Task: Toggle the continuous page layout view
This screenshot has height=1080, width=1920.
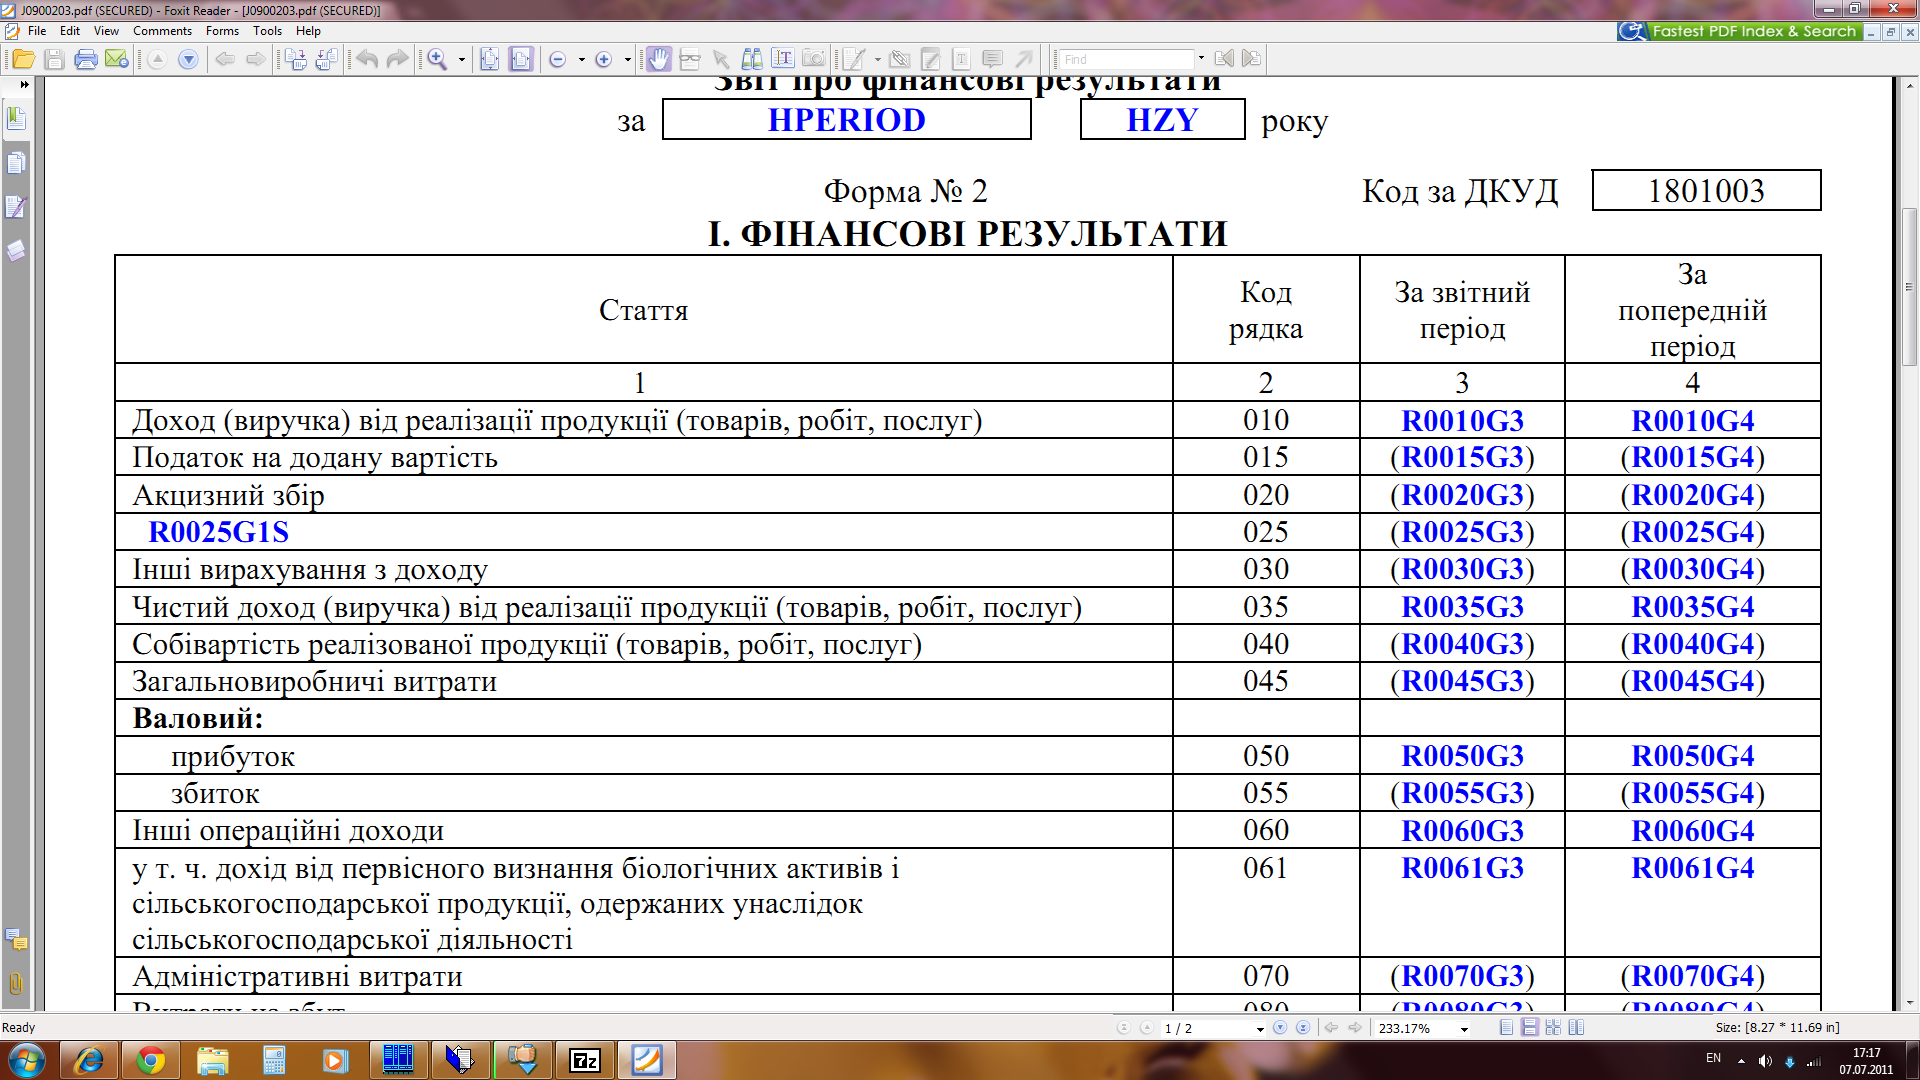Action: tap(1530, 1028)
